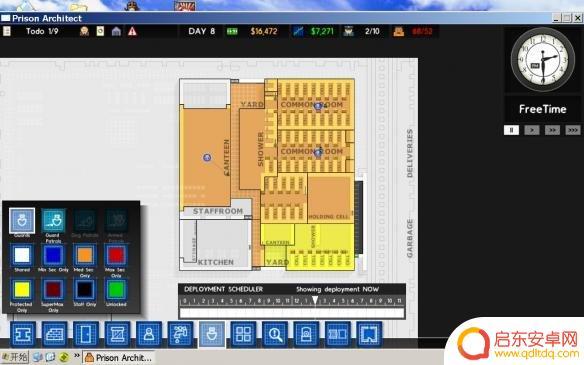The width and height of the screenshot is (584, 365).
Task: Click the last blueprint icon in toolbar
Action: pyautogui.click(x=369, y=334)
